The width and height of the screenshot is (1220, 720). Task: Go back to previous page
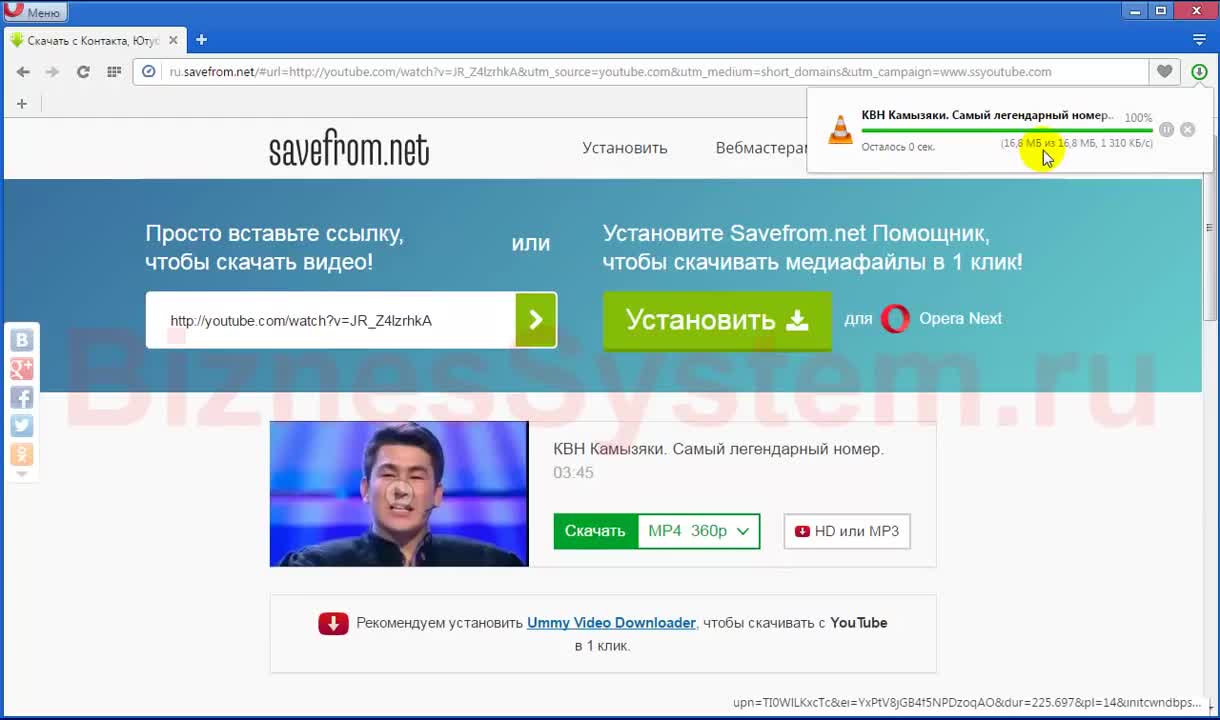tap(23, 72)
